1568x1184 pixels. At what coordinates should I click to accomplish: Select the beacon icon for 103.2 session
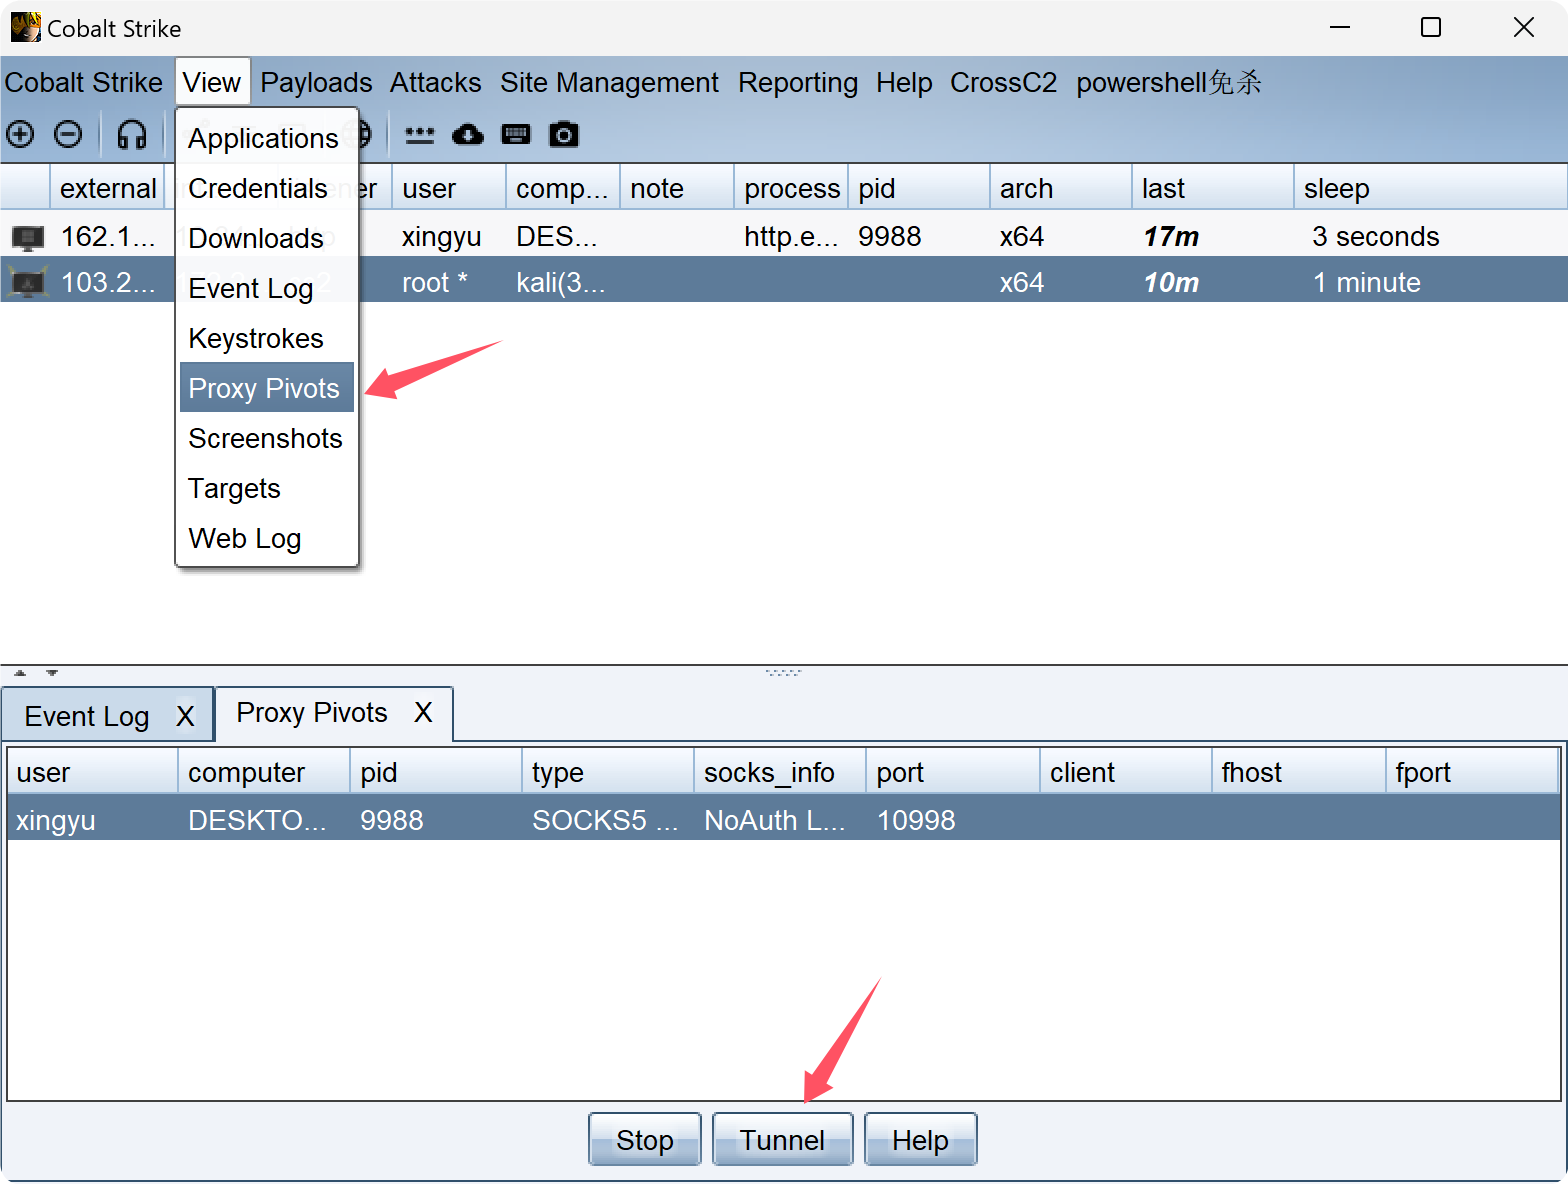[27, 283]
